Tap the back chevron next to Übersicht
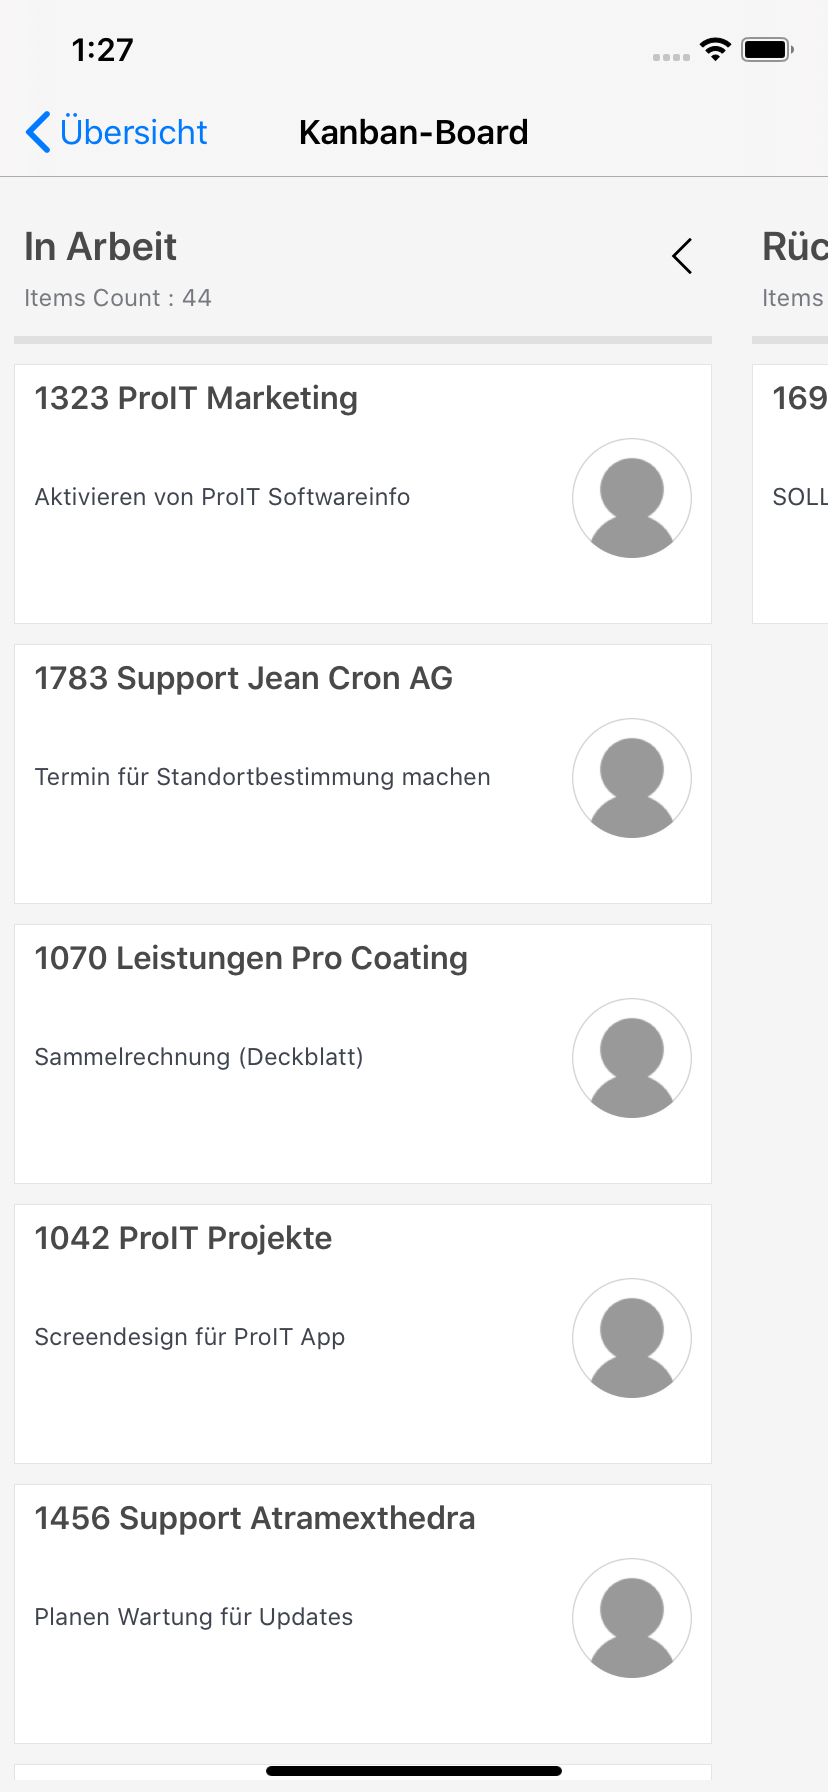This screenshot has height=1792, width=828. point(38,132)
